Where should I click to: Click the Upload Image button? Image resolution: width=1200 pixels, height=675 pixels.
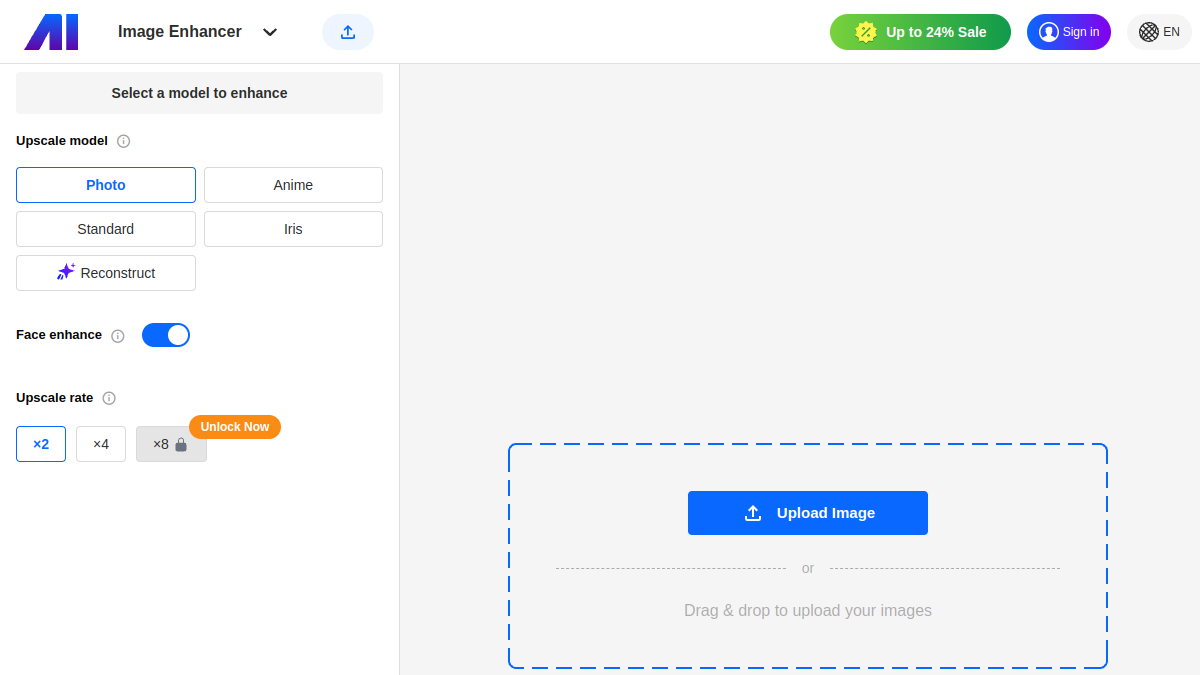click(808, 513)
